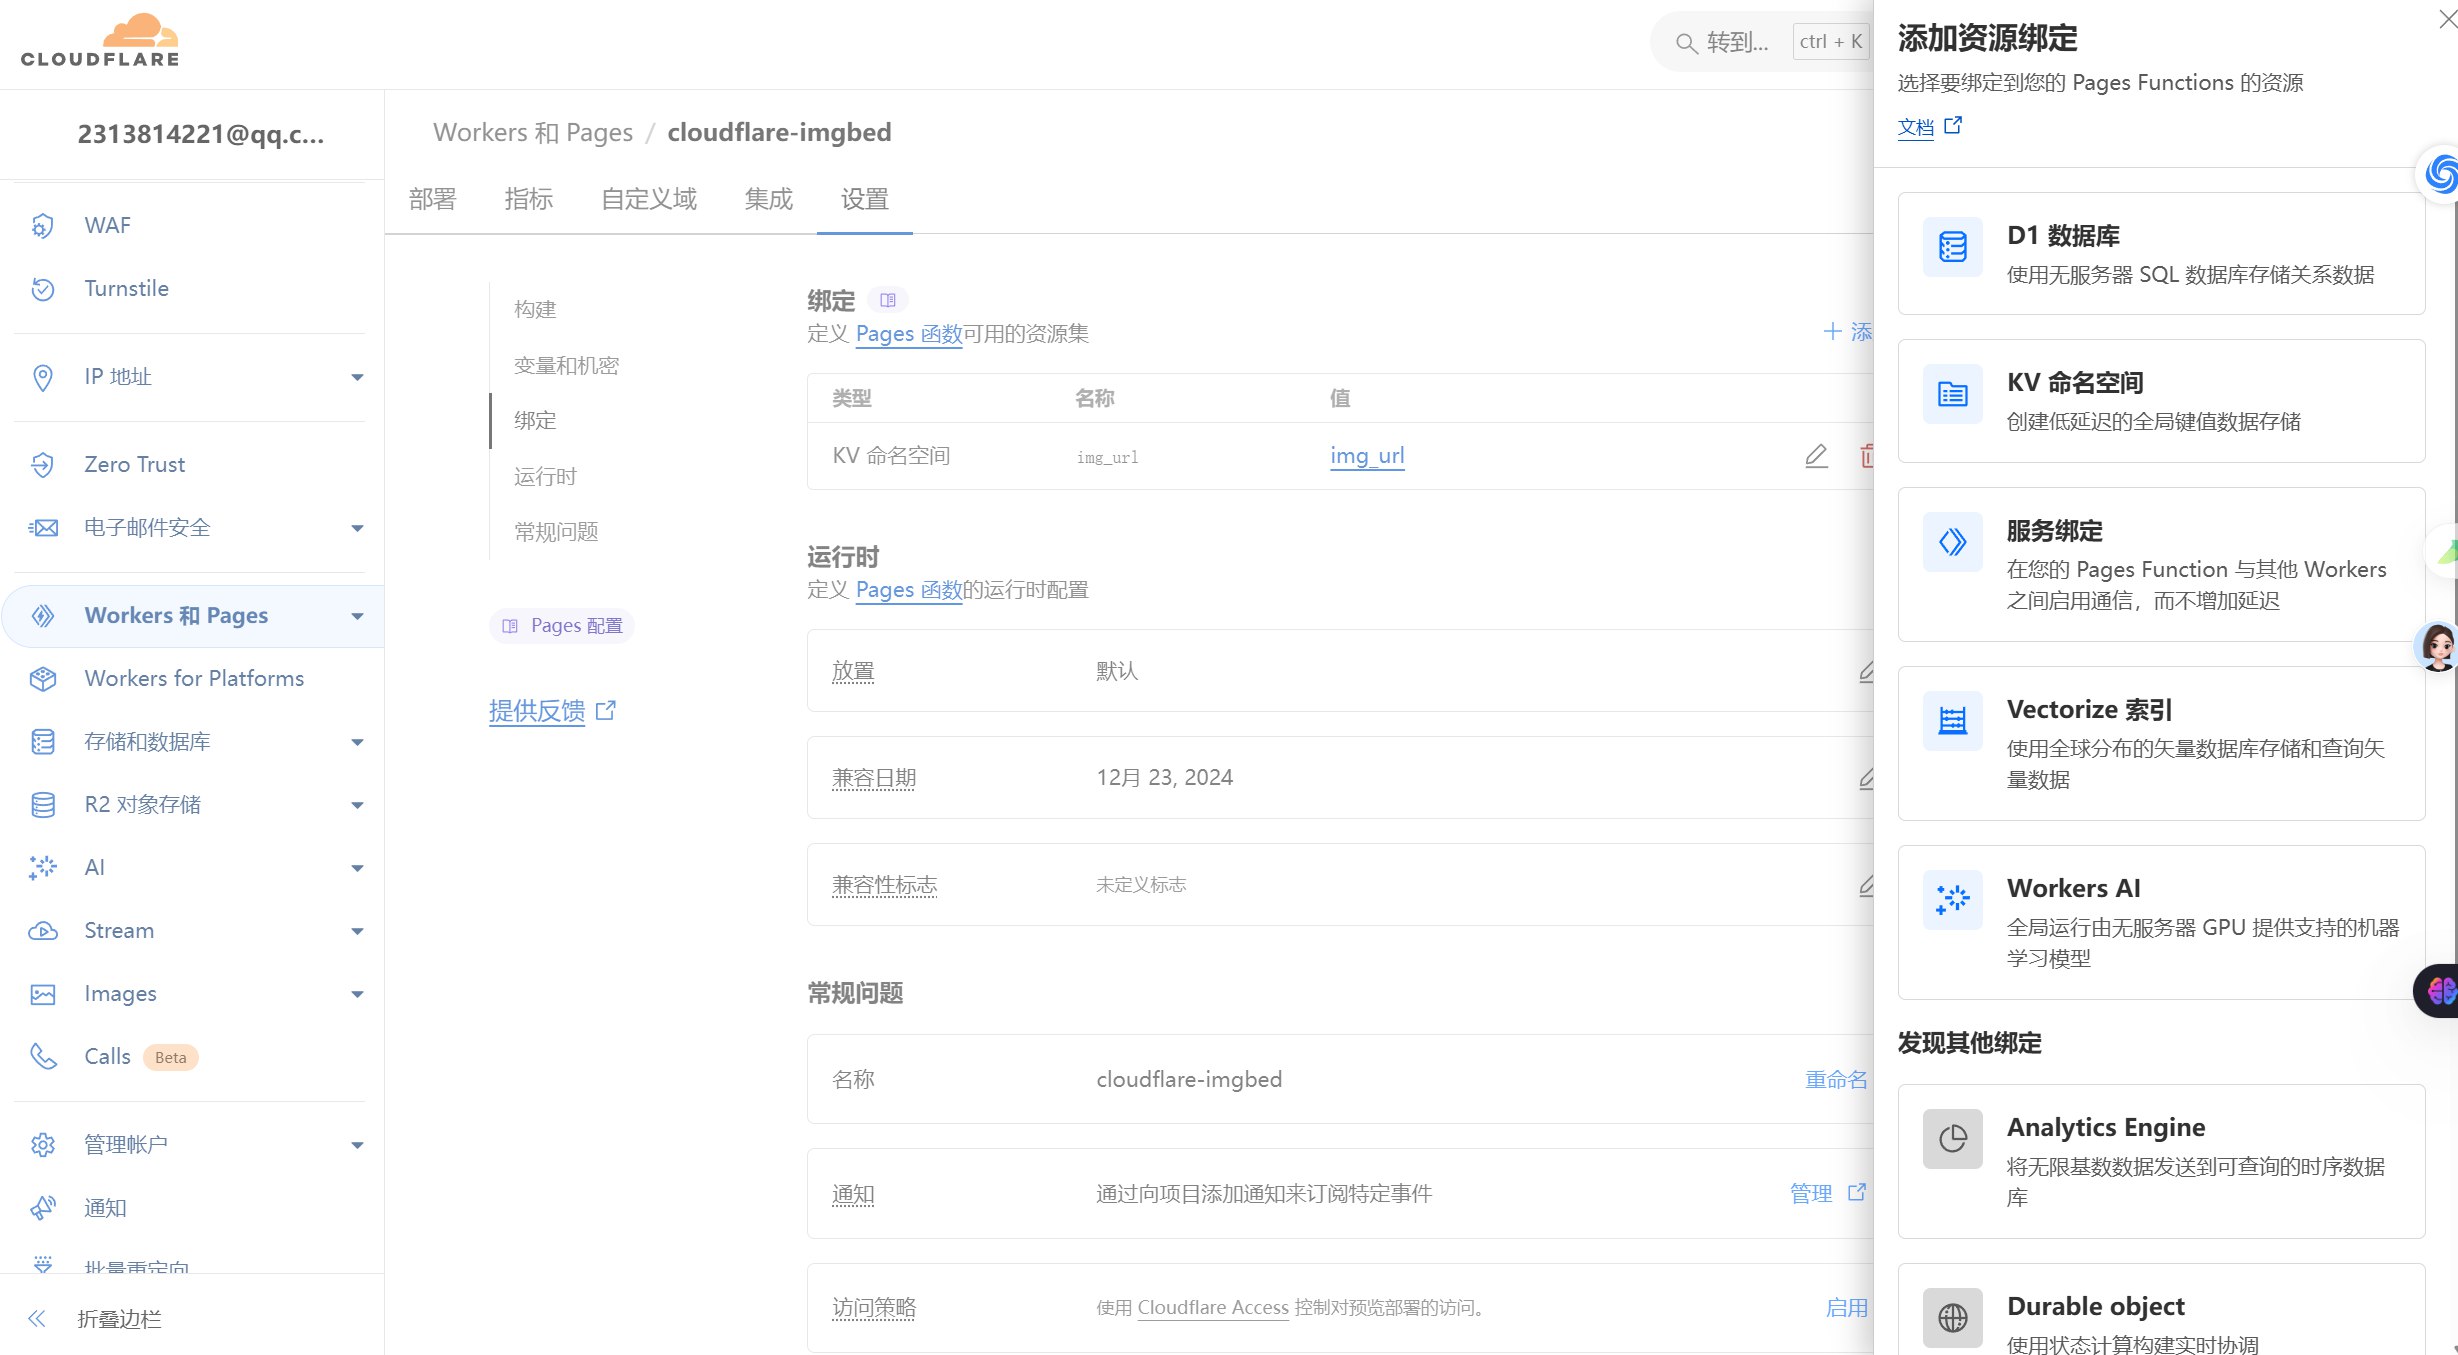Click the 折叠边栏 double chevron icon
Image resolution: width=2458 pixels, height=1355 pixels.
(37, 1319)
